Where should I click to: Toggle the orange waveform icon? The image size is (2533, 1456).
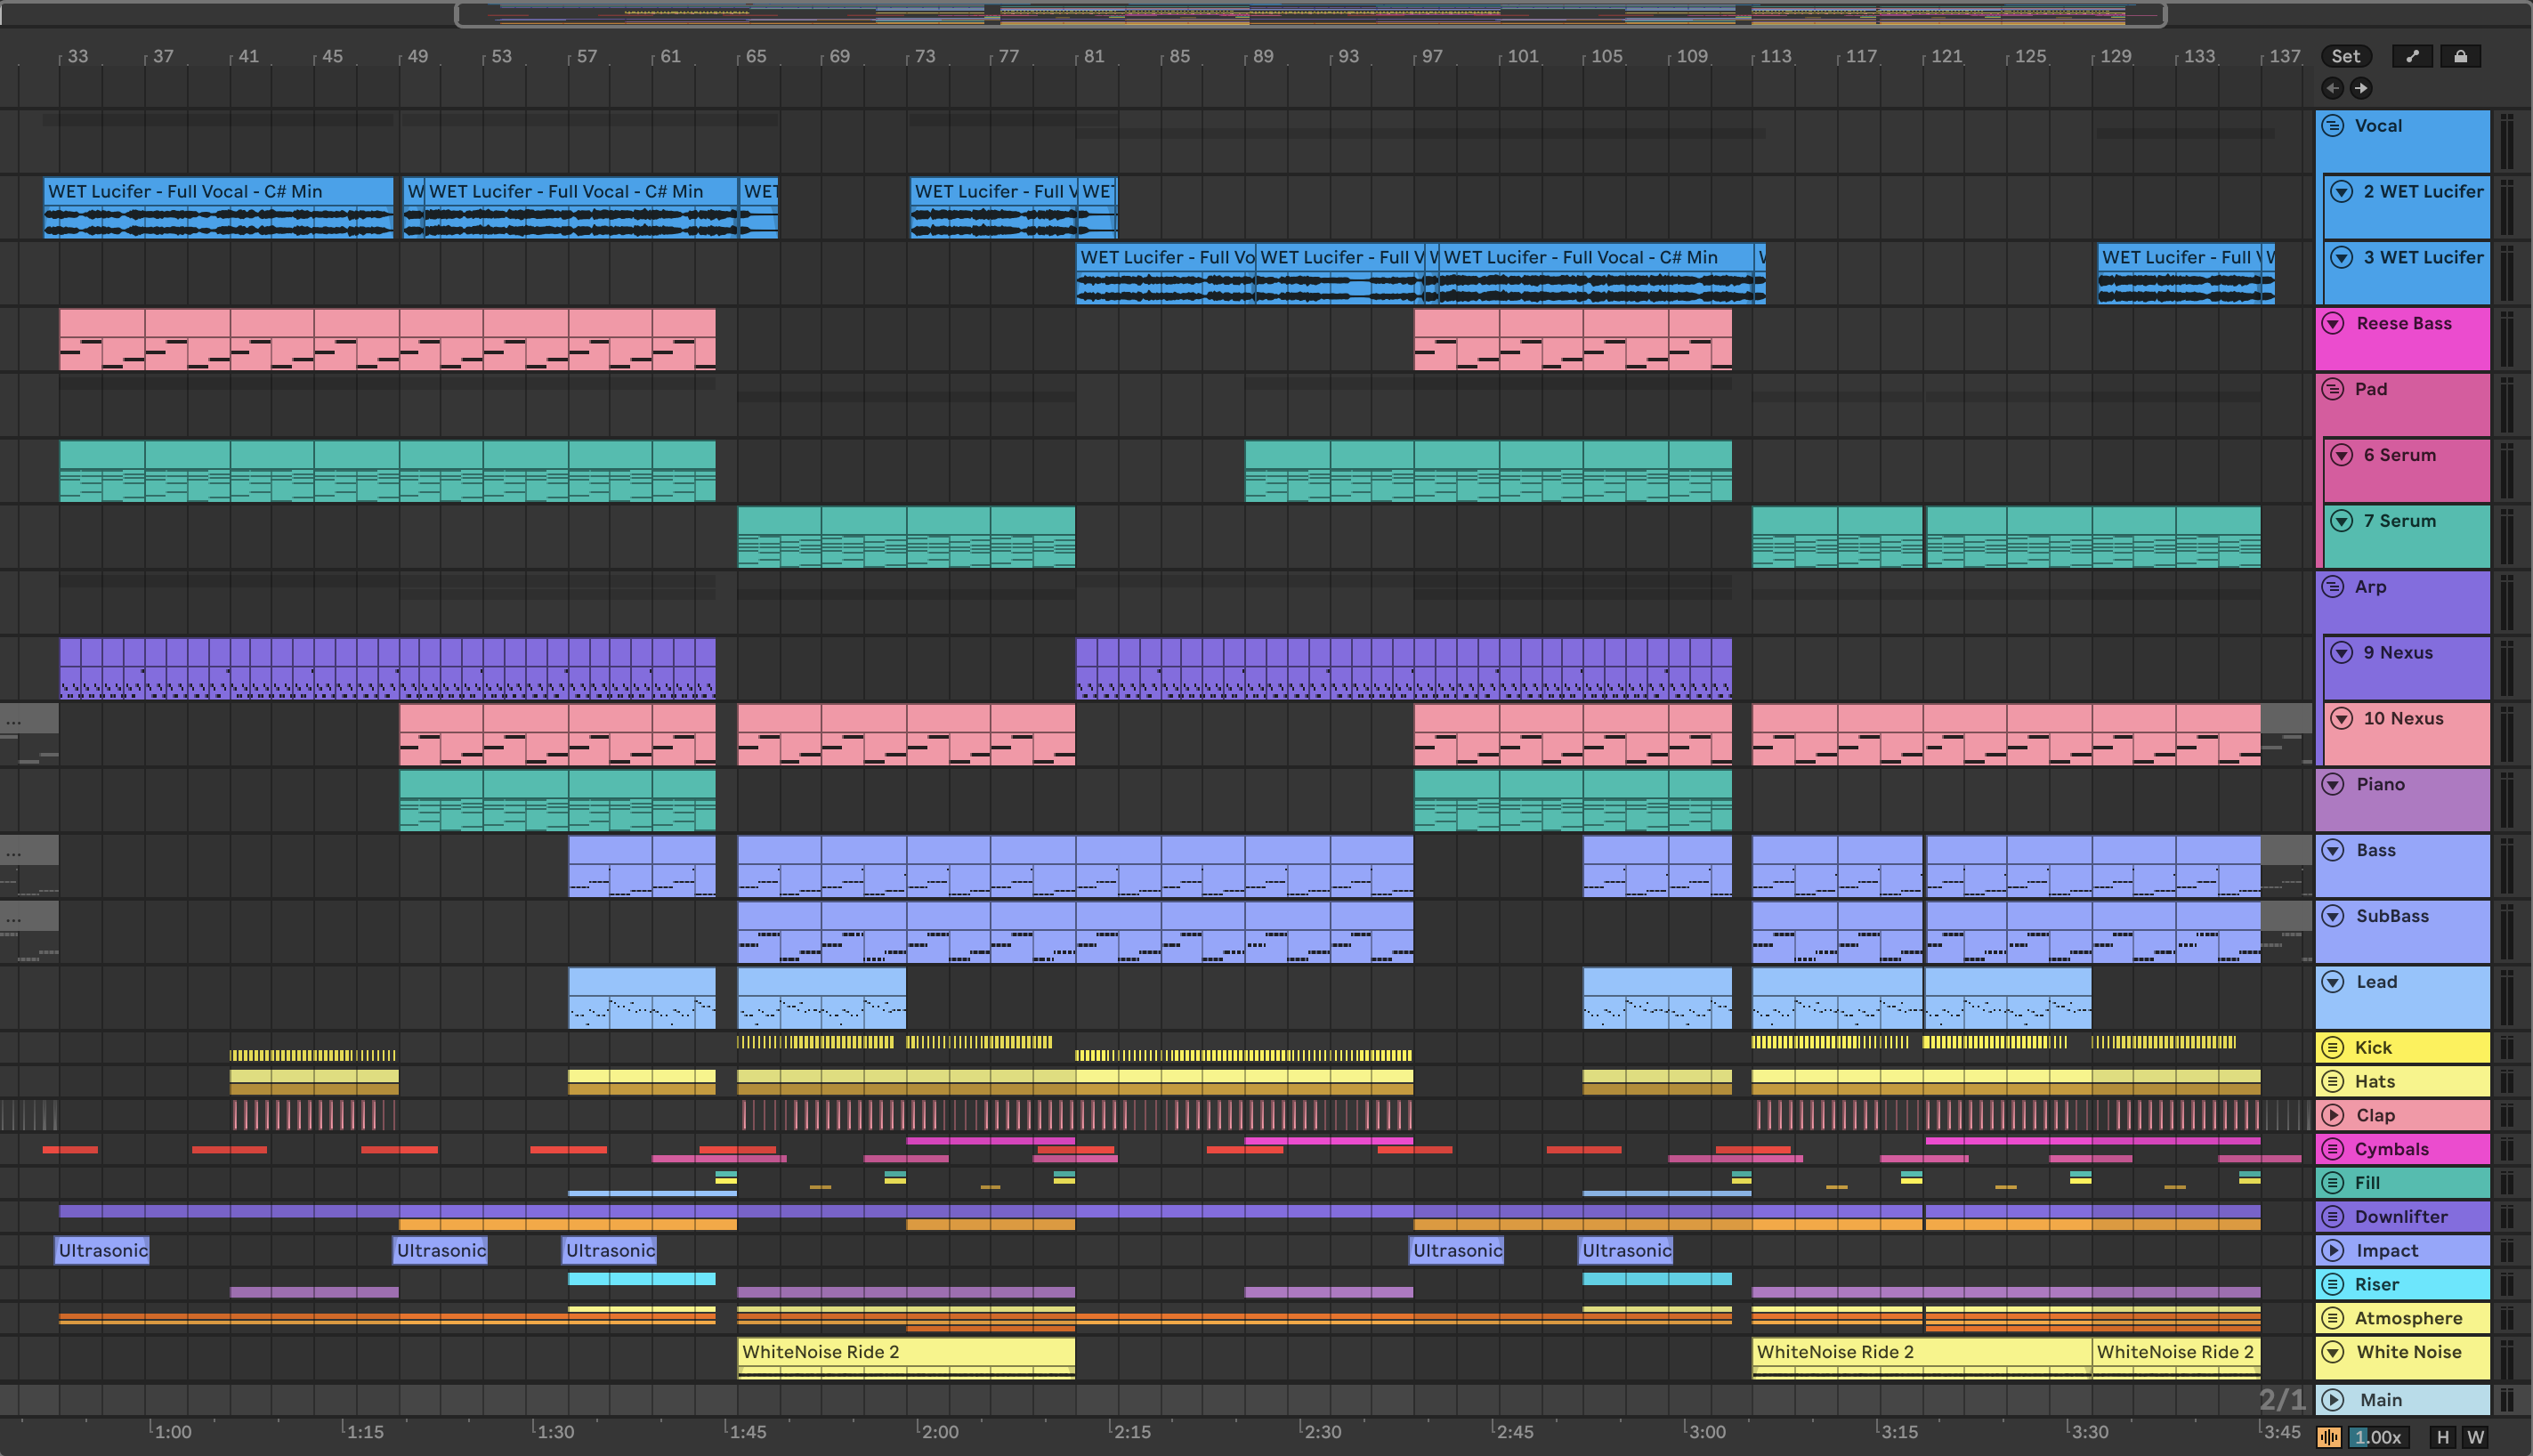point(2329,1437)
